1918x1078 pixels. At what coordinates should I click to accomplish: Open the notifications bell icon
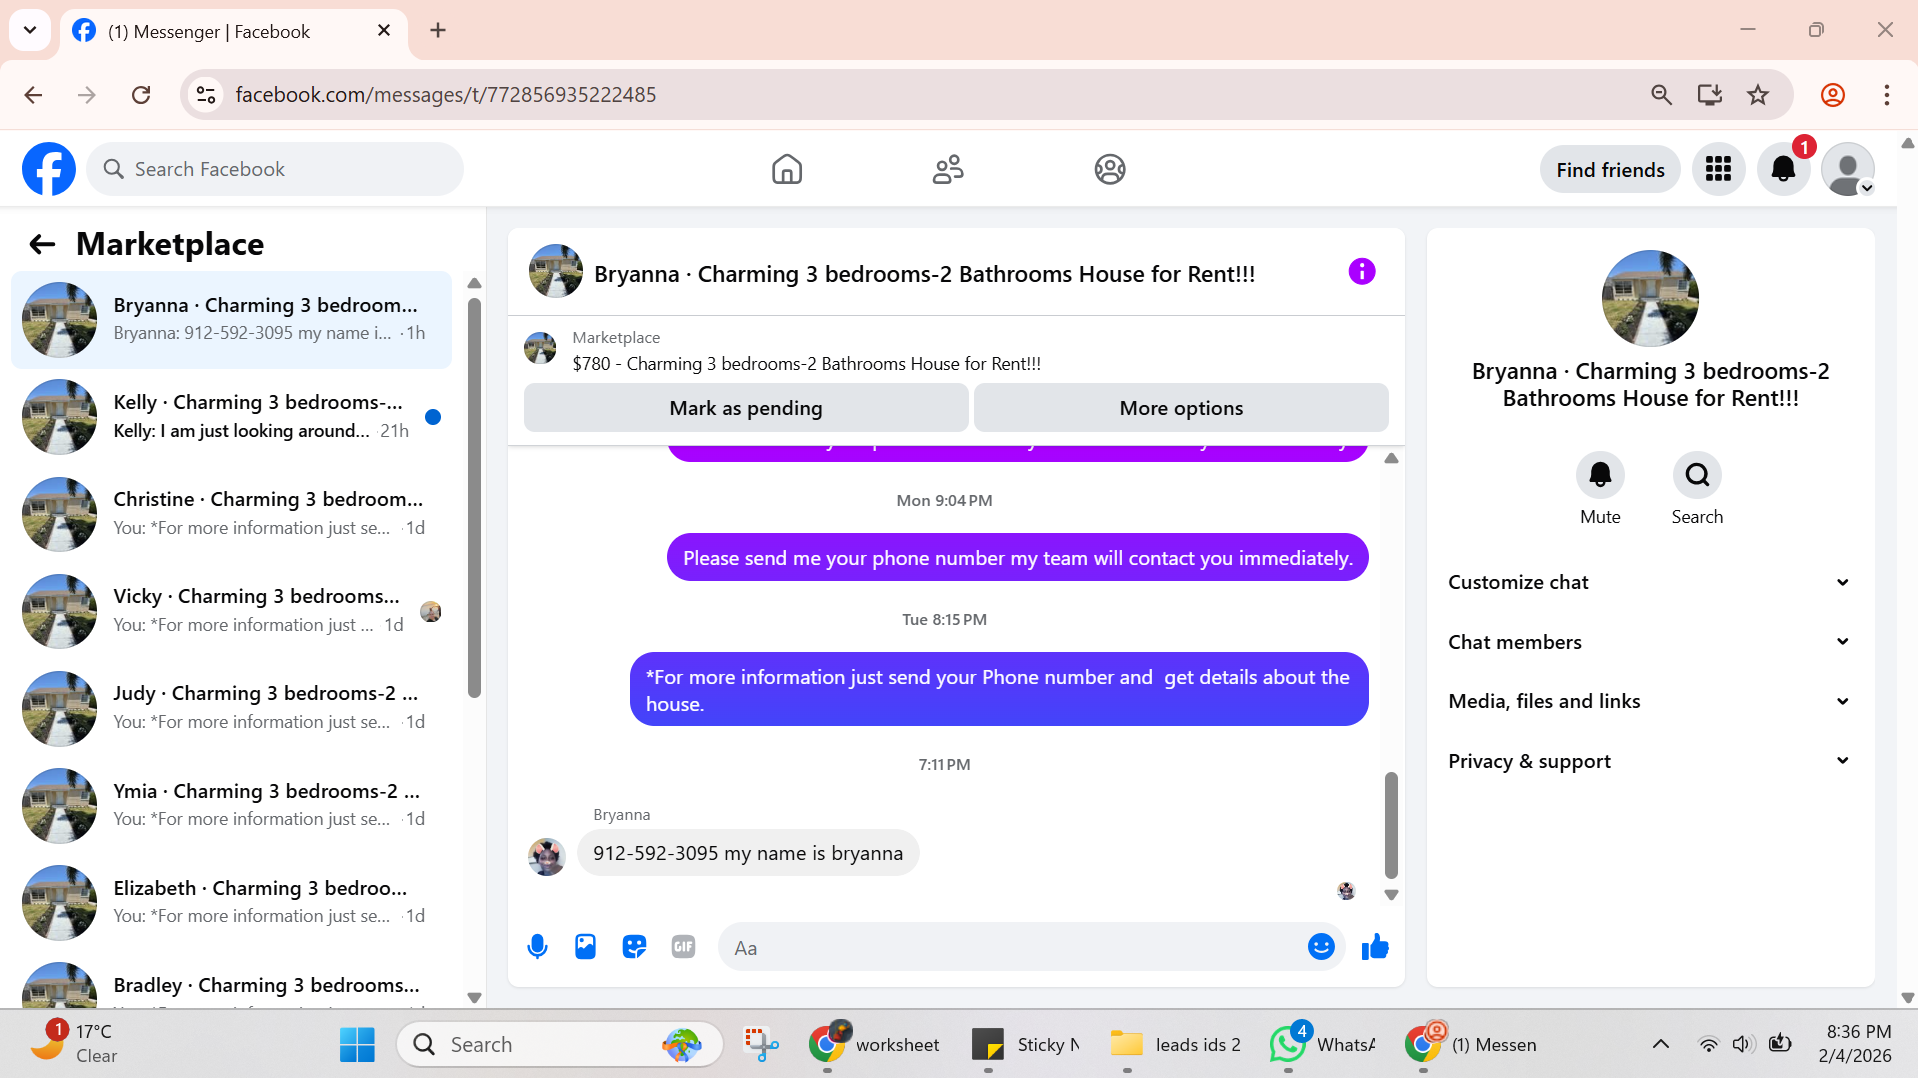(x=1783, y=169)
